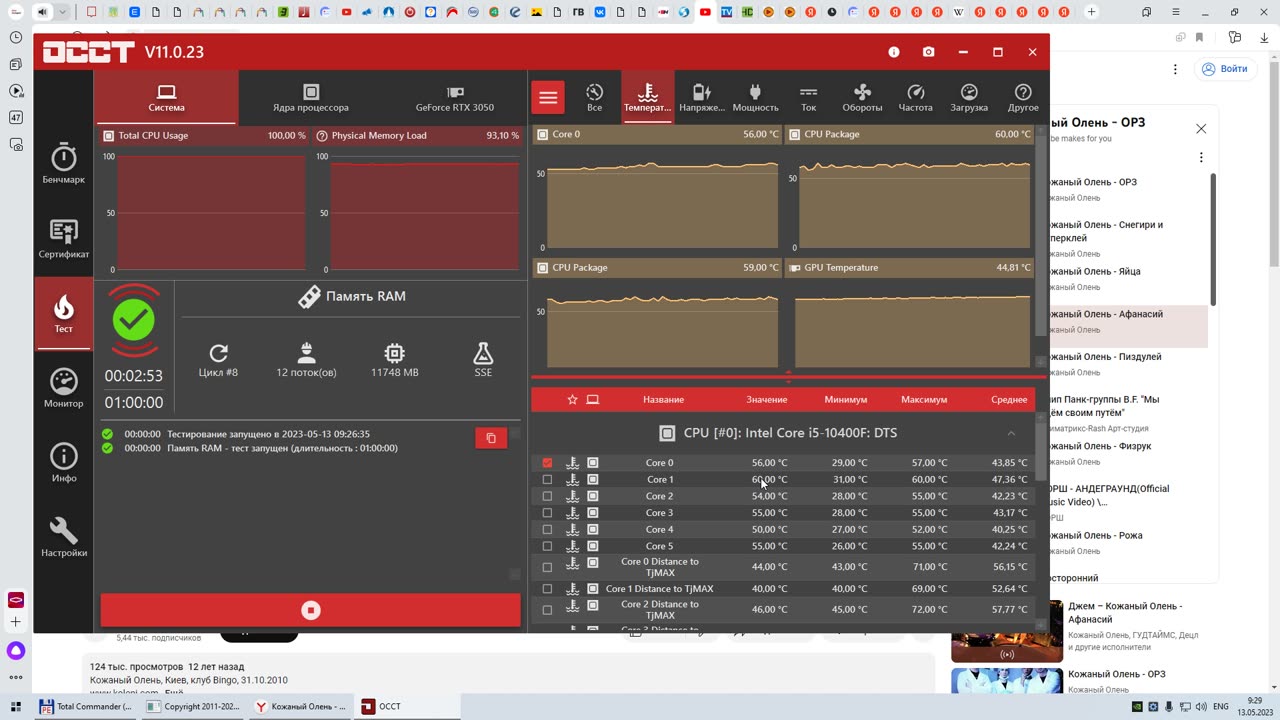
Task: Click the green checkmark test status icon
Action: 134,321
